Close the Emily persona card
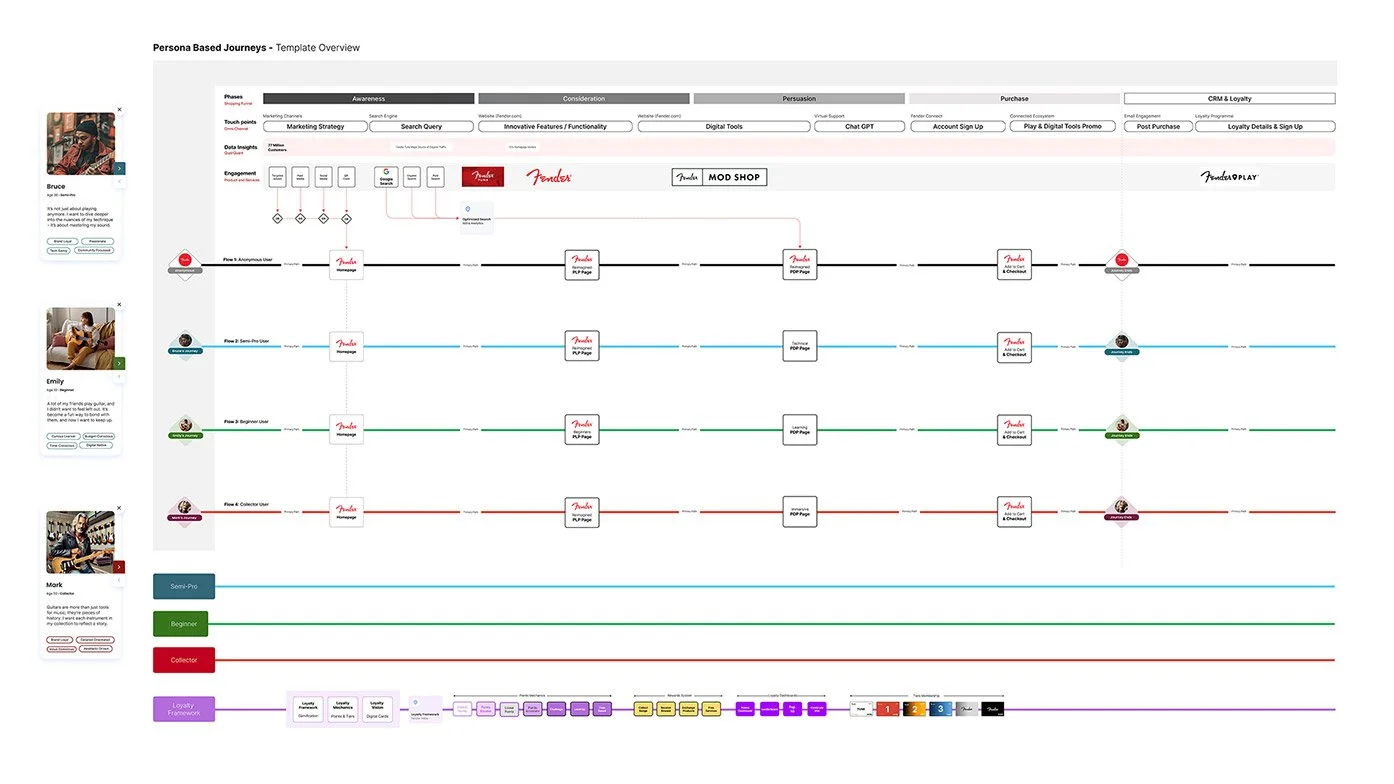The width and height of the screenshot is (1394, 784). [x=120, y=305]
